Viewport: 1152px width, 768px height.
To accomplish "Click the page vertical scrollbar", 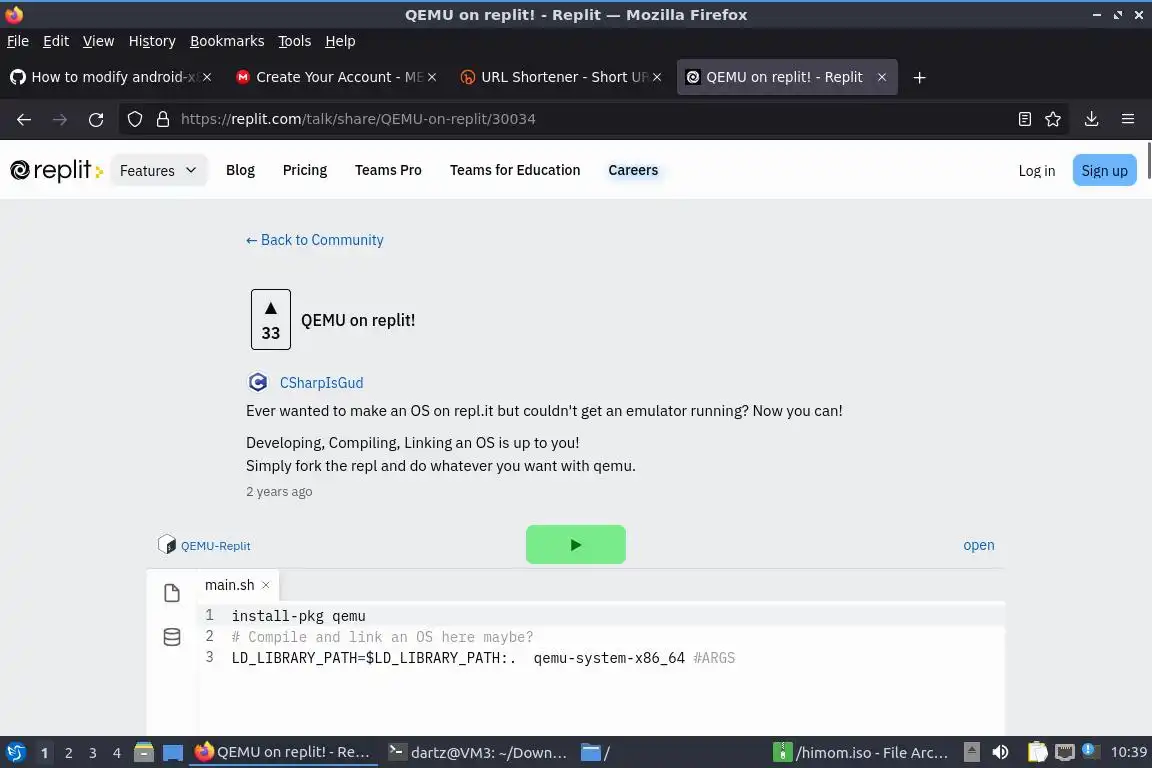I will click(1148, 162).
